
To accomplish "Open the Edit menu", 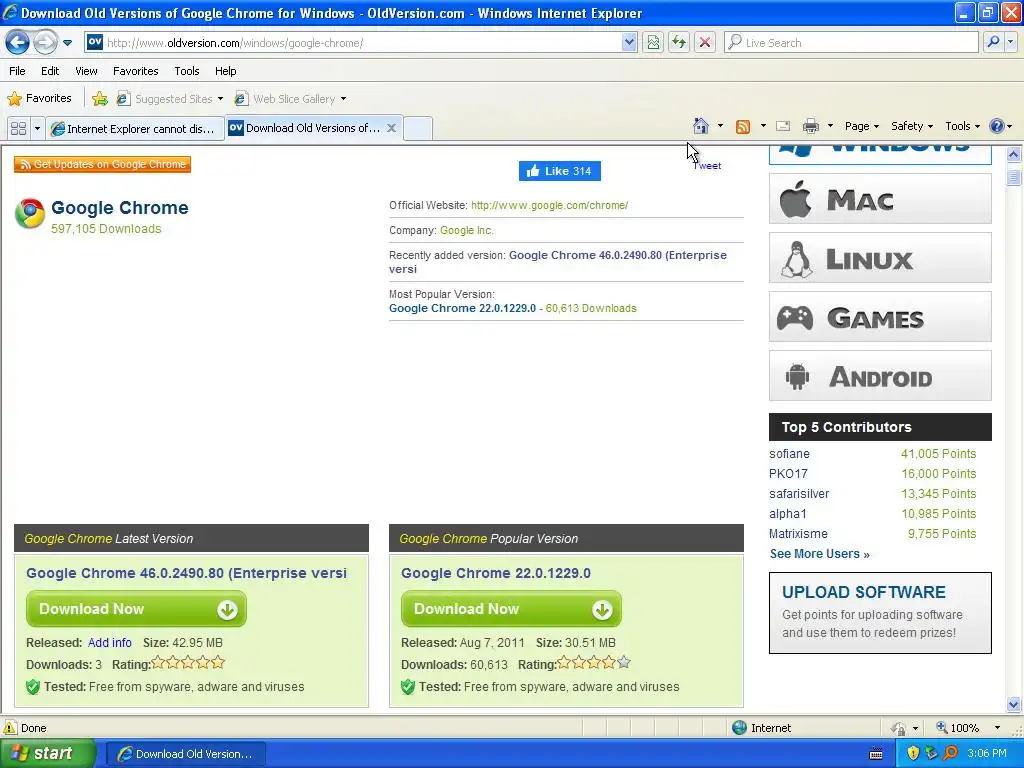I will tap(50, 71).
